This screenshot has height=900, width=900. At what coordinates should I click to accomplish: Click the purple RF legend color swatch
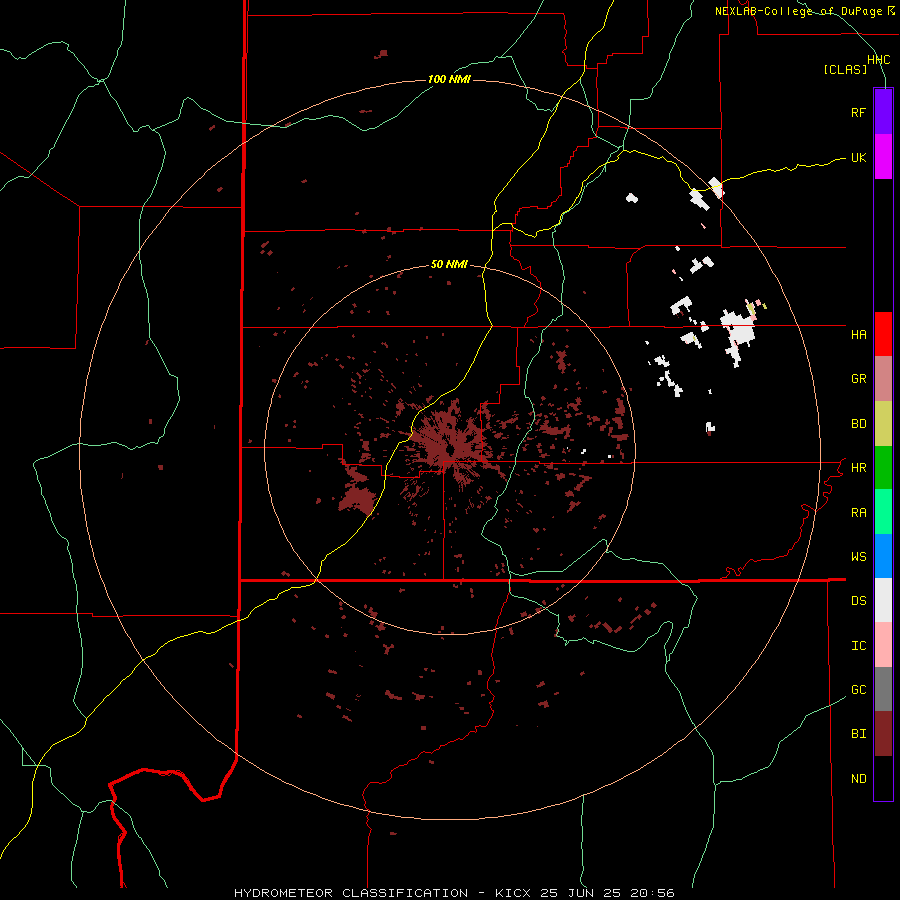(883, 112)
